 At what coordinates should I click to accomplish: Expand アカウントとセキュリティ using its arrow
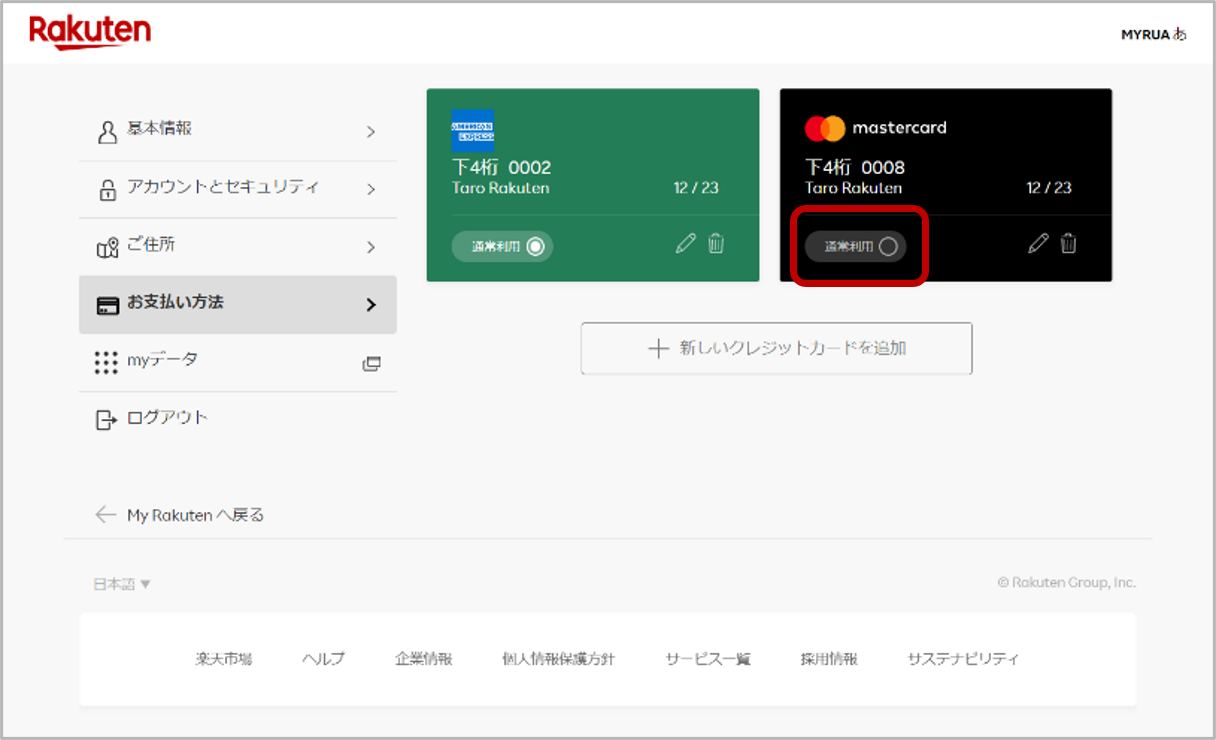[x=371, y=188]
